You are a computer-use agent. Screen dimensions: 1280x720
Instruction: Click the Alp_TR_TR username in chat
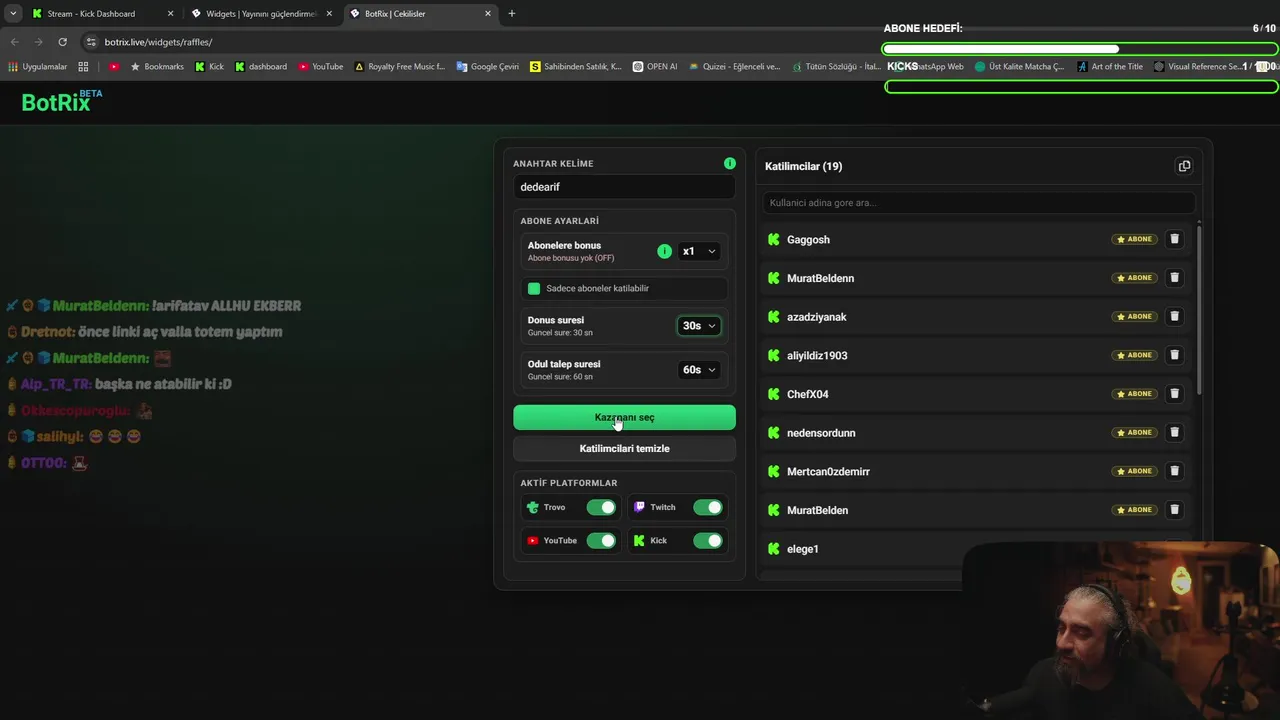[56, 384]
